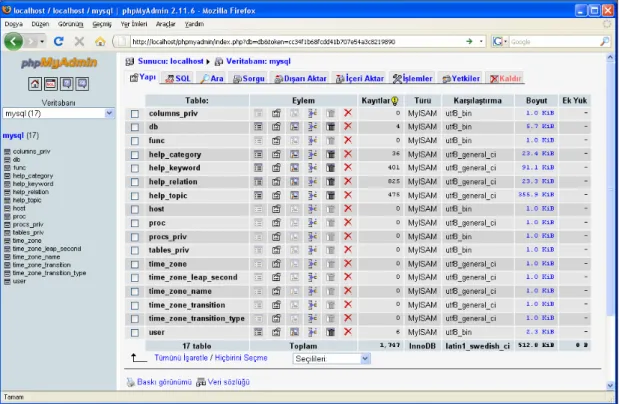Open the Seçilleri actions dropdown
The width and height of the screenshot is (619, 404).
coord(331,359)
